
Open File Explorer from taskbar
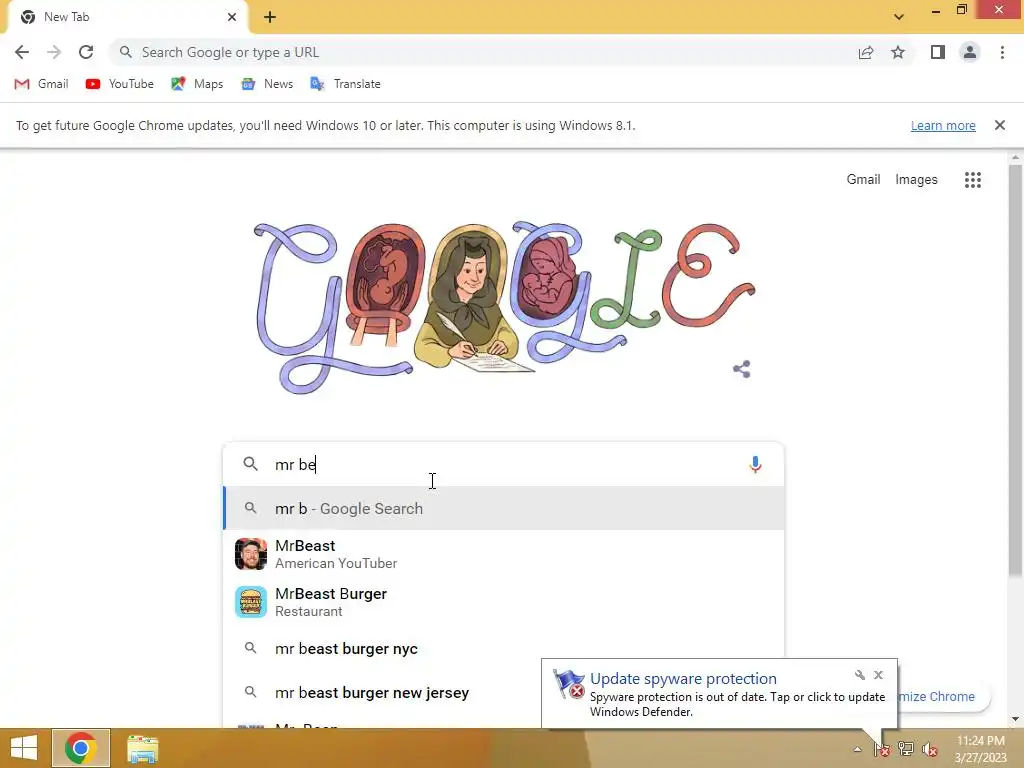142,748
